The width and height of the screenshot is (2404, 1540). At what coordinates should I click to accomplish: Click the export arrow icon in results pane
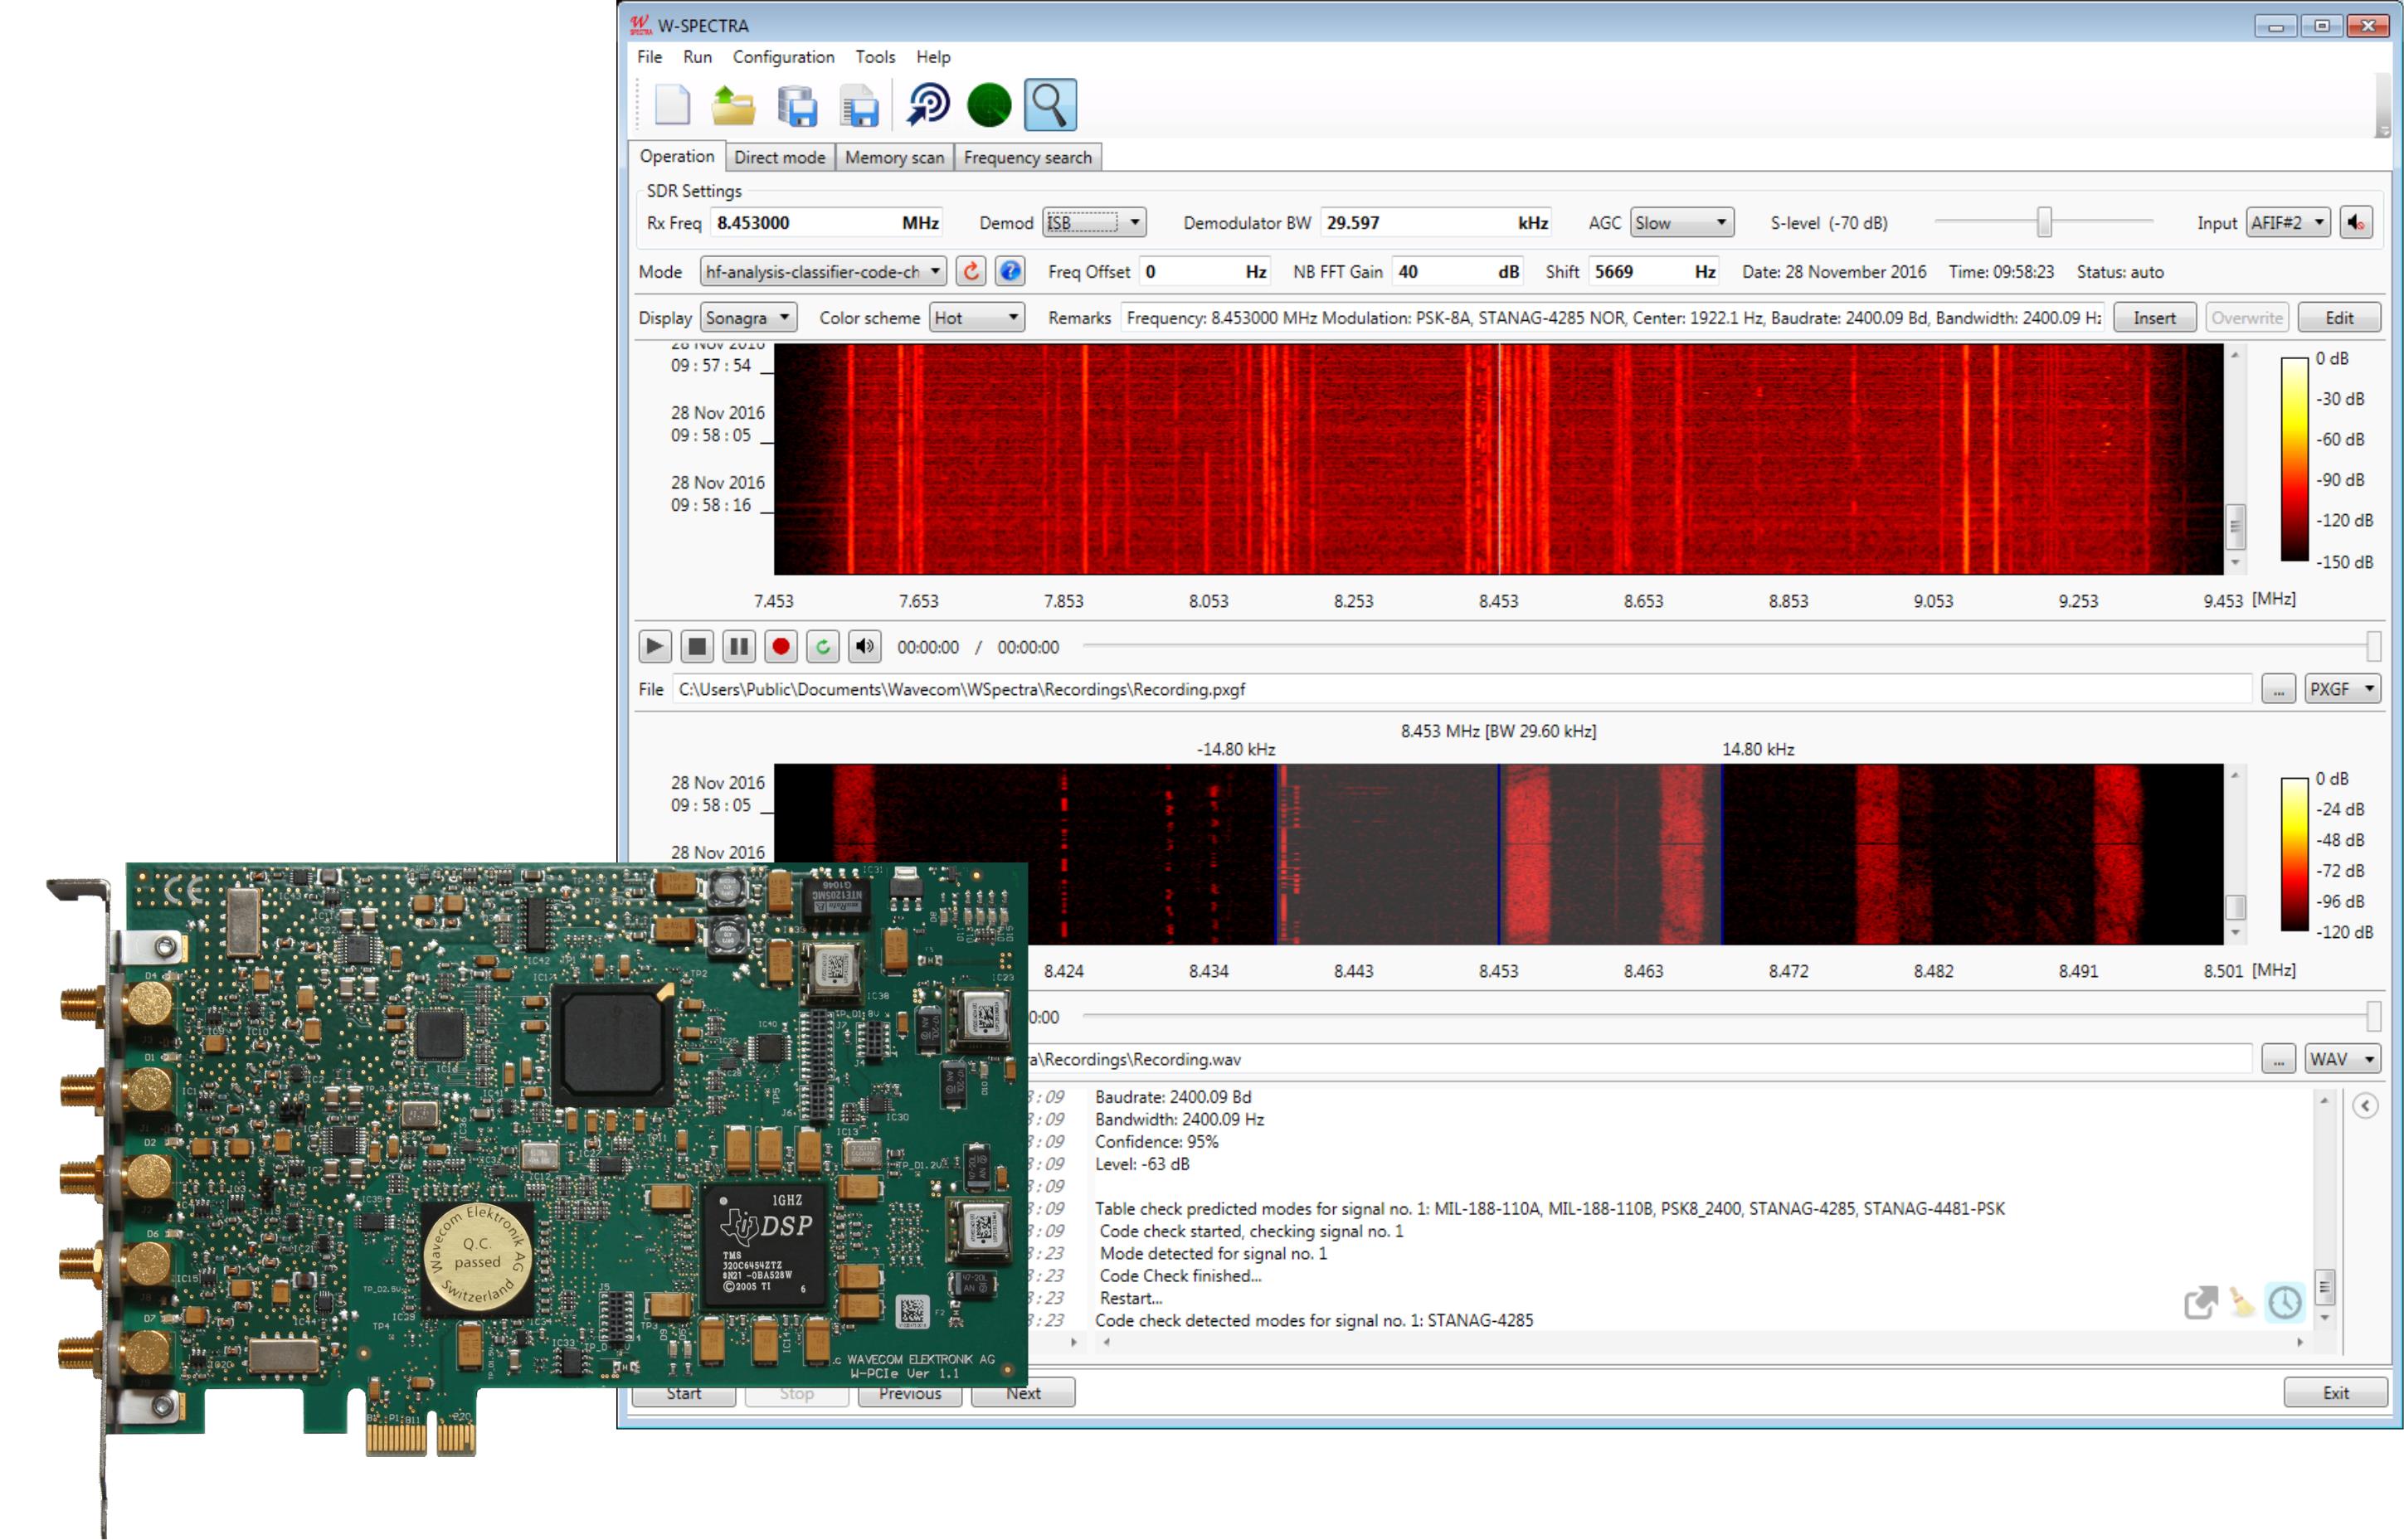coord(2200,1302)
